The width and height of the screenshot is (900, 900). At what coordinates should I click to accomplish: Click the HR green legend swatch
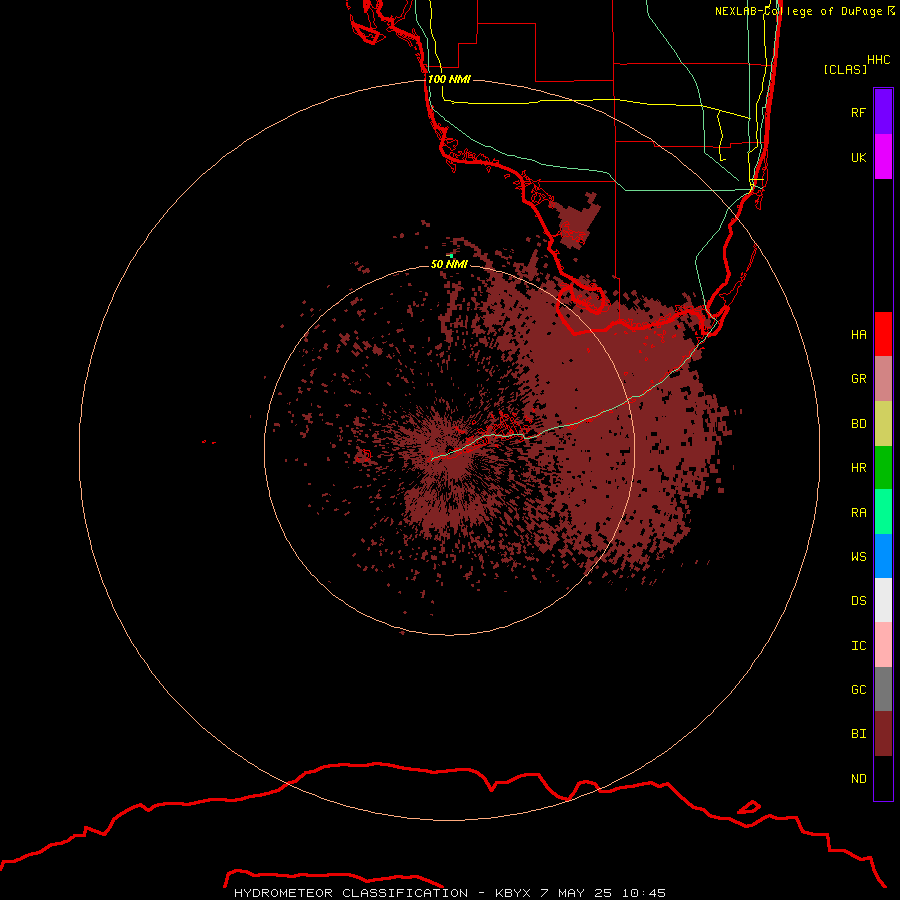[x=883, y=468]
